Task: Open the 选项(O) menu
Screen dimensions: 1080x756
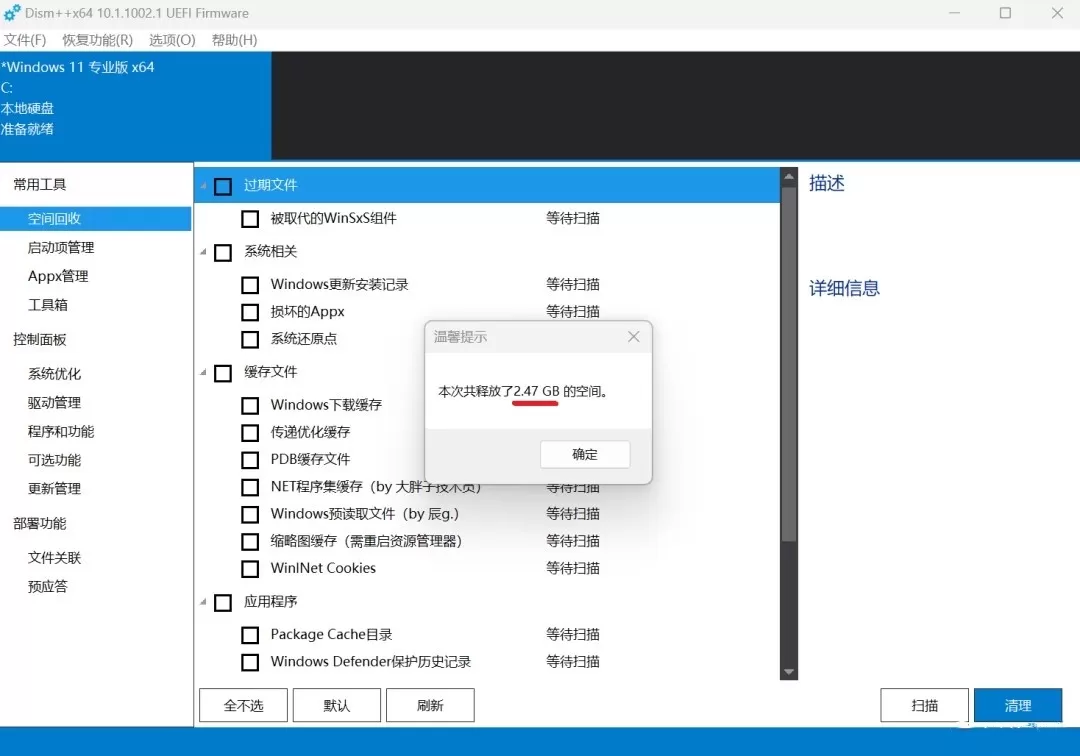Action: tap(172, 40)
